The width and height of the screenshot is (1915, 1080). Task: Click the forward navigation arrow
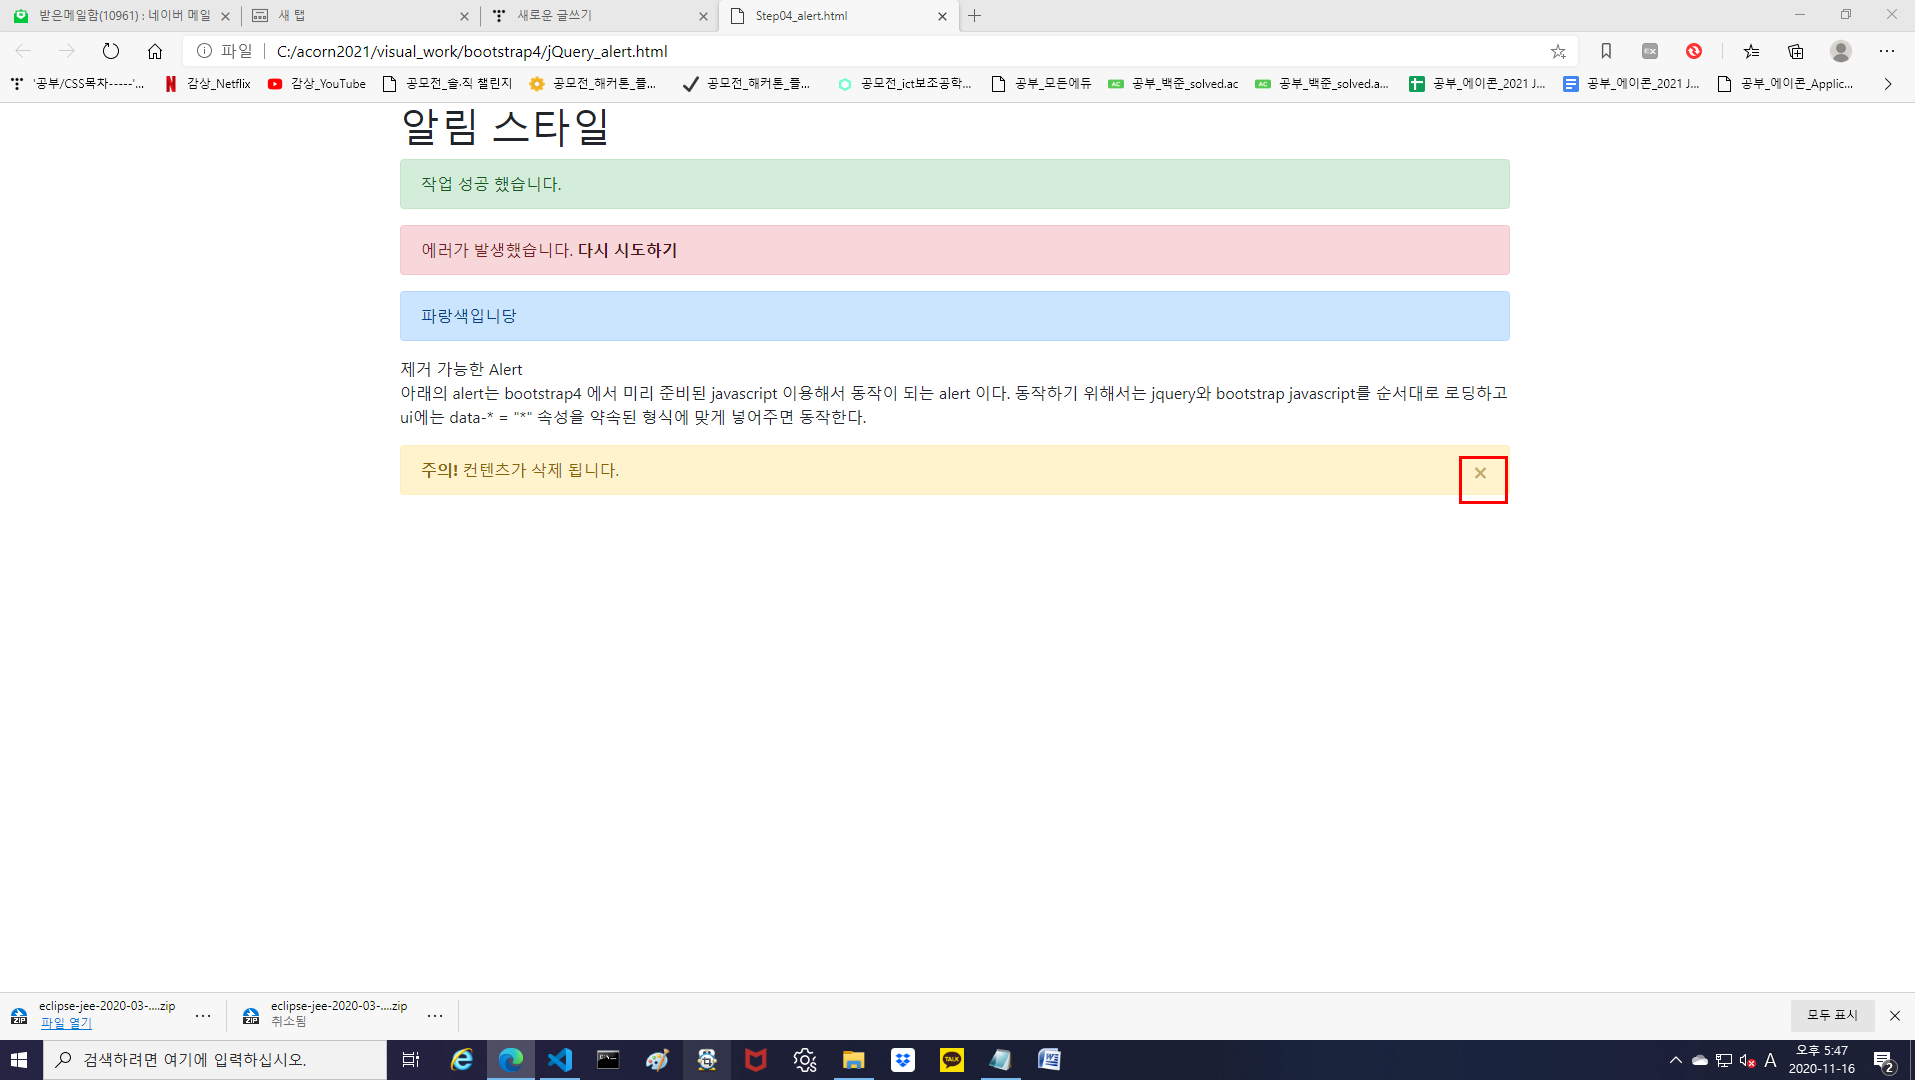pyautogui.click(x=67, y=51)
